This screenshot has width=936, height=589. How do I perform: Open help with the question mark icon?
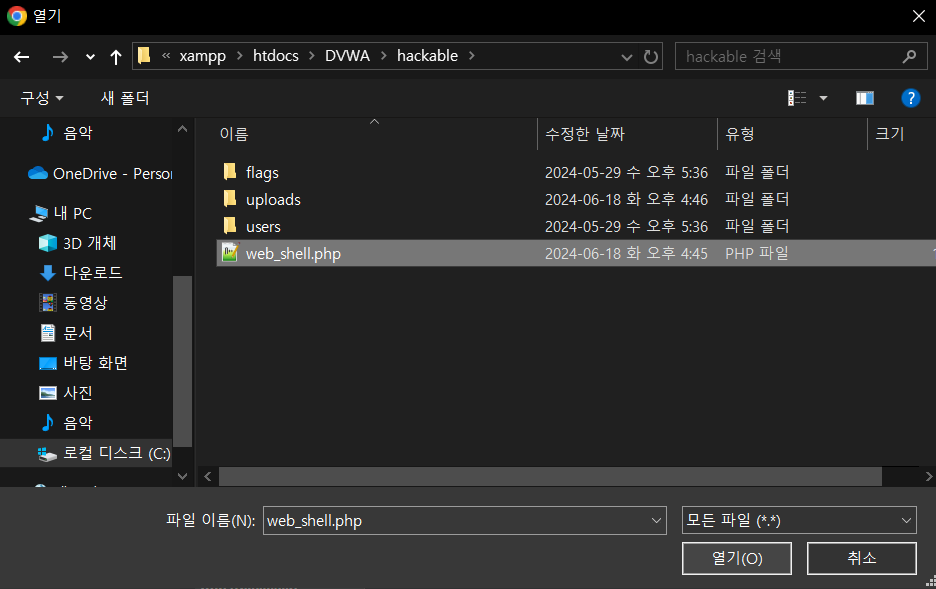(910, 98)
